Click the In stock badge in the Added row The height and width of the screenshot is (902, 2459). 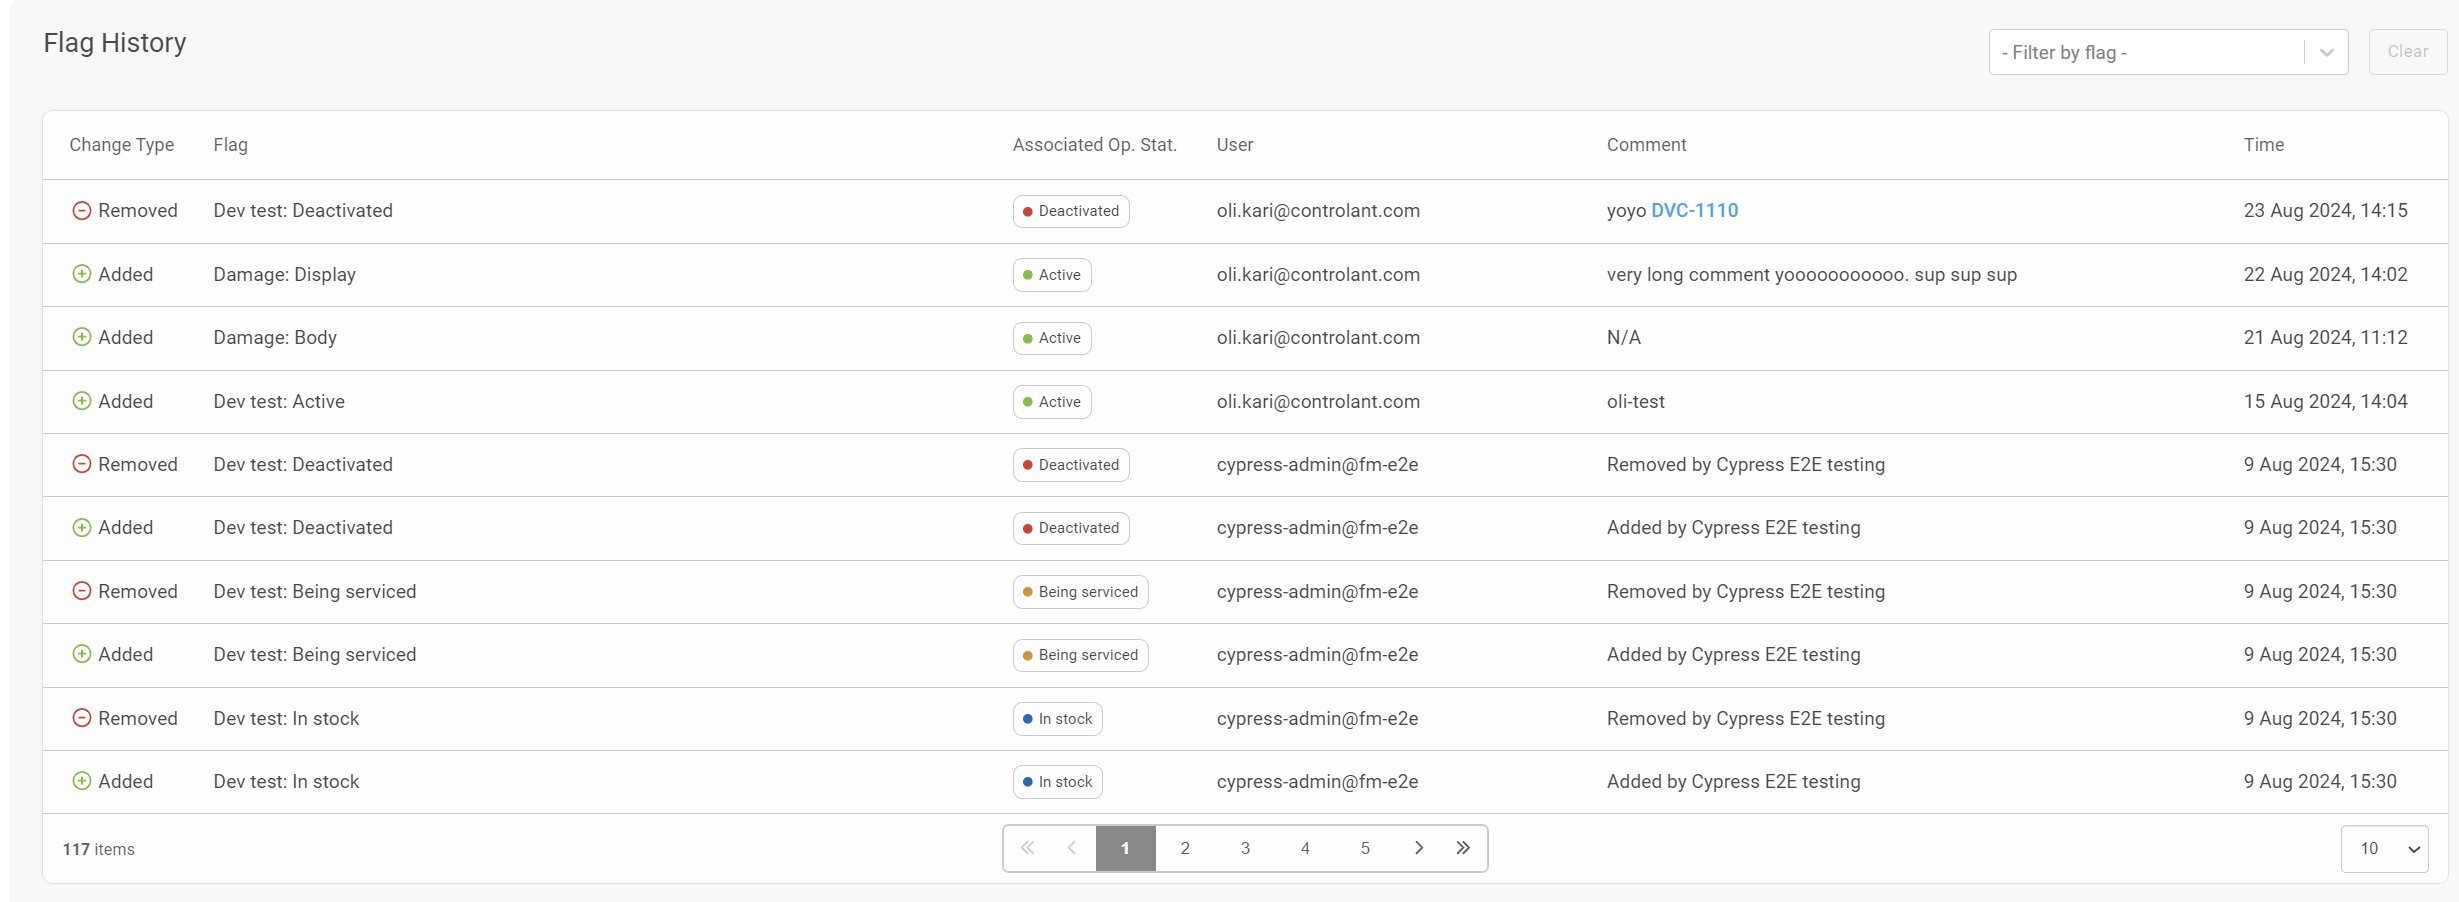pos(1057,782)
